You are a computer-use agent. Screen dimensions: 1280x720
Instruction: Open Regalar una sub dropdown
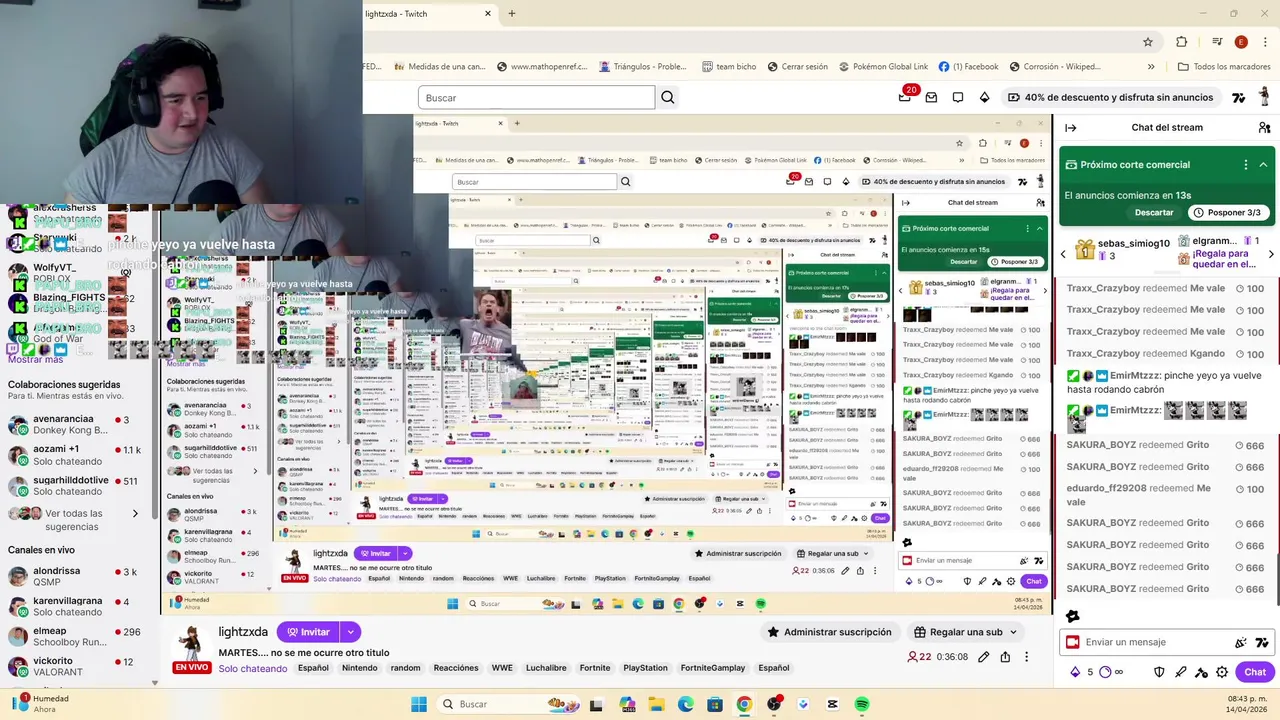tap(966, 632)
